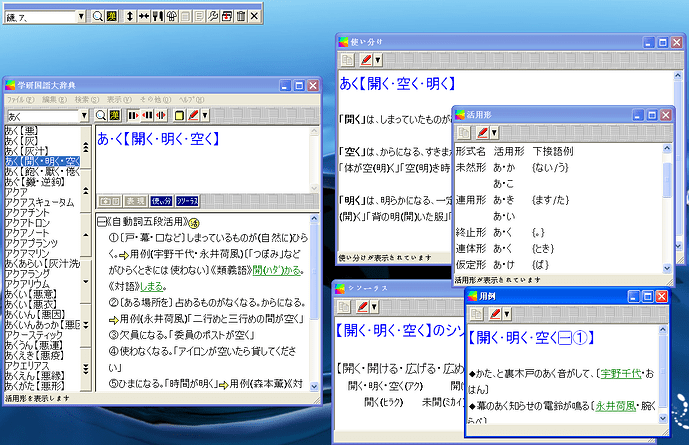Open settings with the wrench icon
The image size is (689, 445).
pos(213,16)
